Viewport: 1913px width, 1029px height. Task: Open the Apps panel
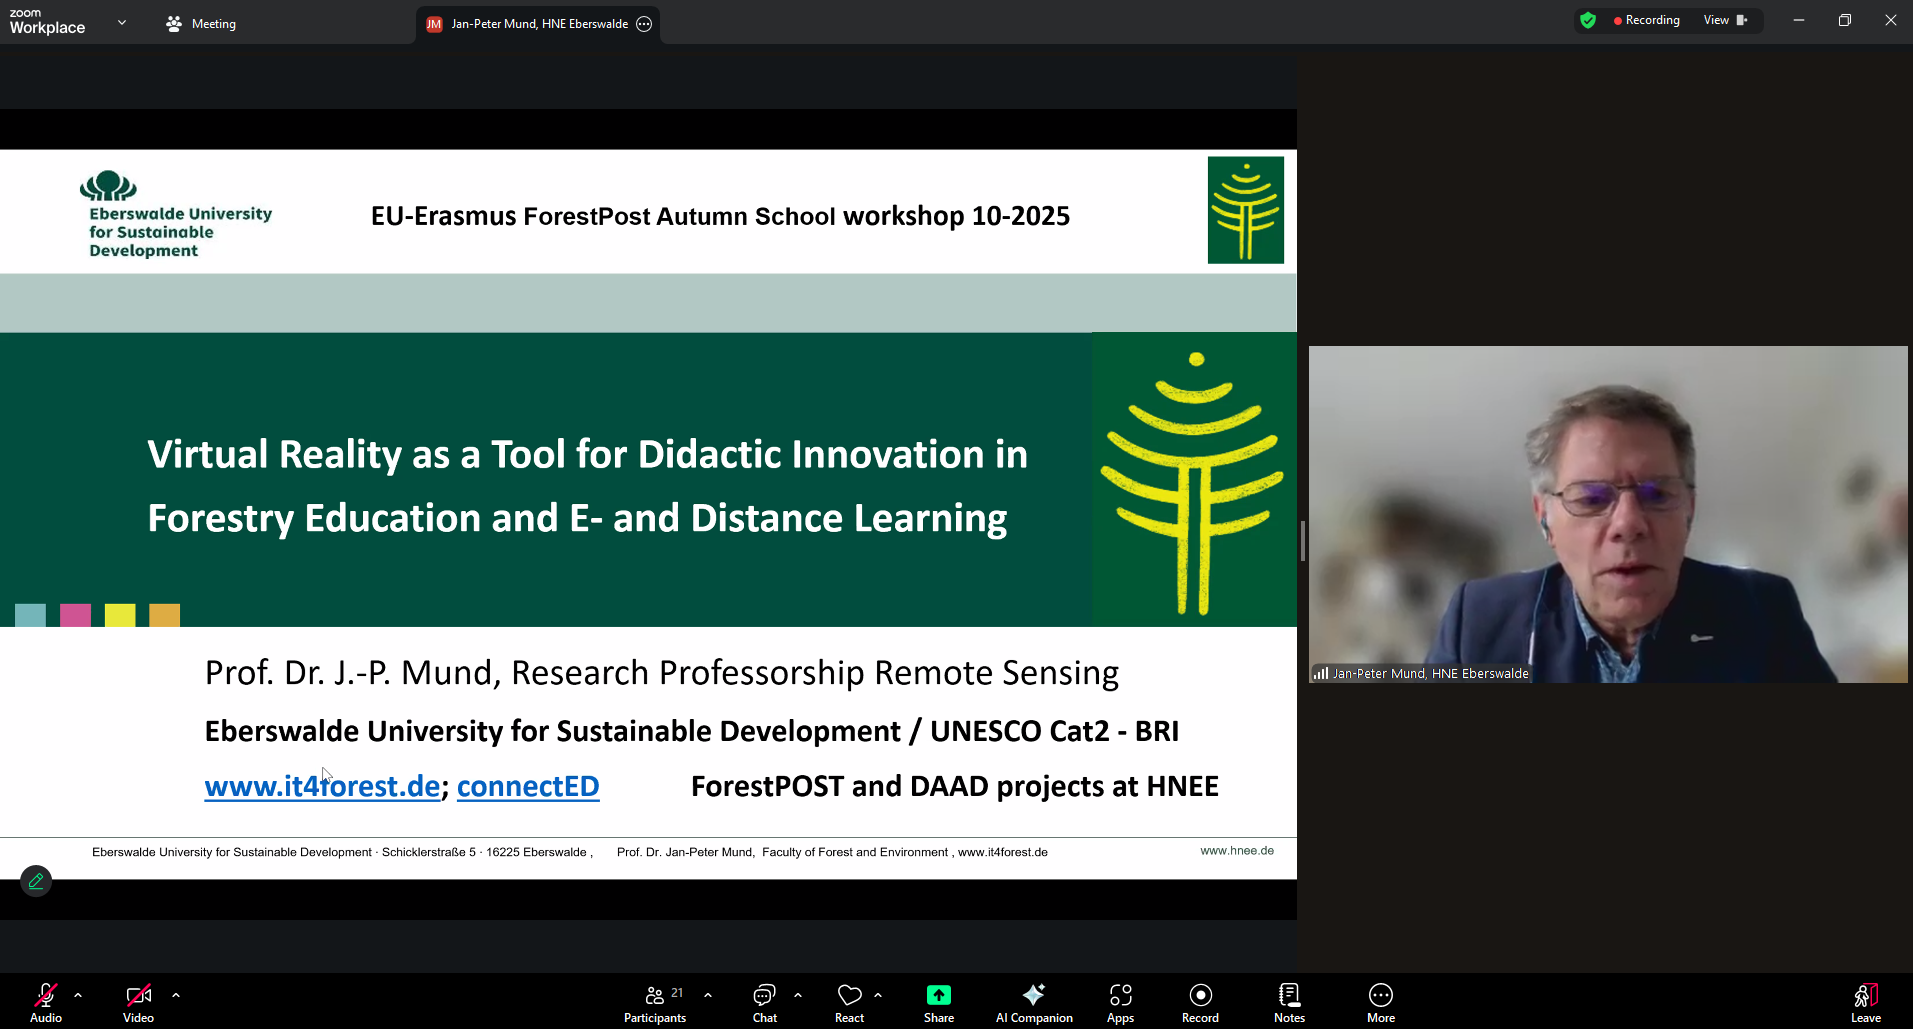pyautogui.click(x=1120, y=1003)
